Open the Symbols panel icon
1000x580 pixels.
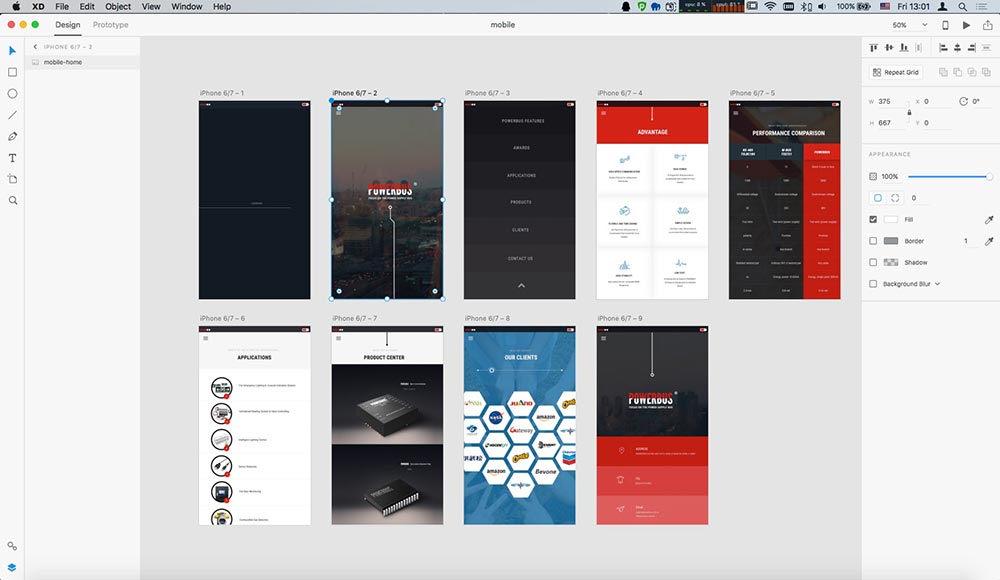[x=12, y=546]
